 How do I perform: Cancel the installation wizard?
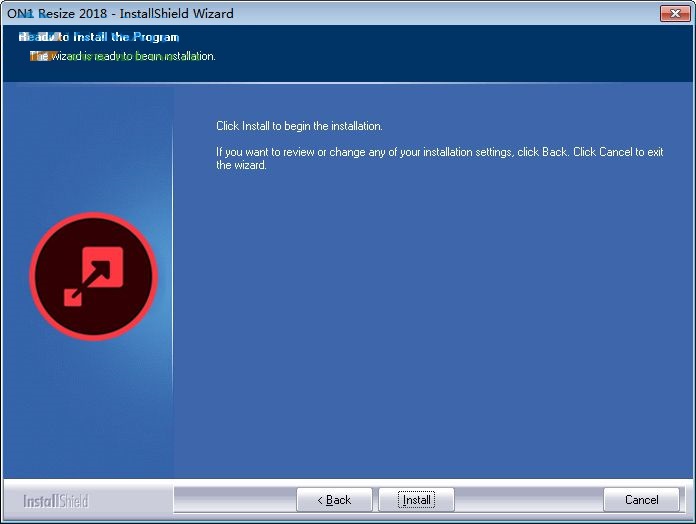click(641, 500)
